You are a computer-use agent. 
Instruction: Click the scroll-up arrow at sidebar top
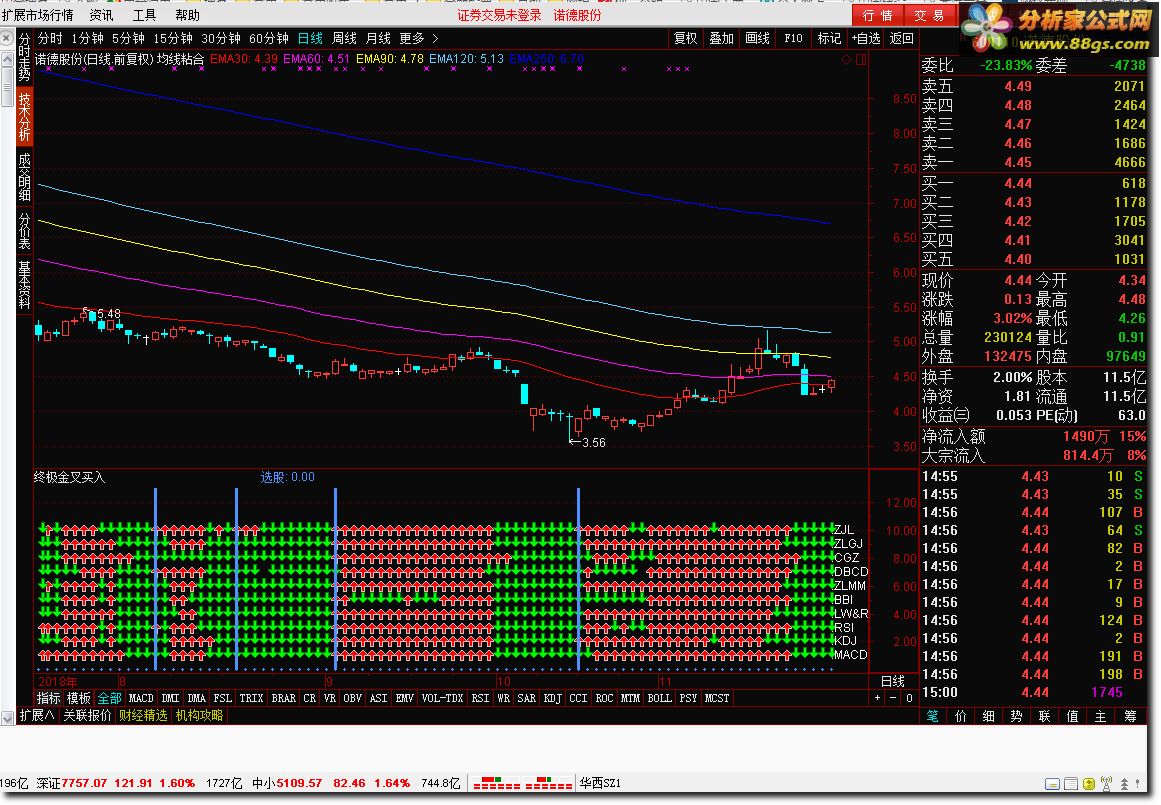[x=7, y=59]
